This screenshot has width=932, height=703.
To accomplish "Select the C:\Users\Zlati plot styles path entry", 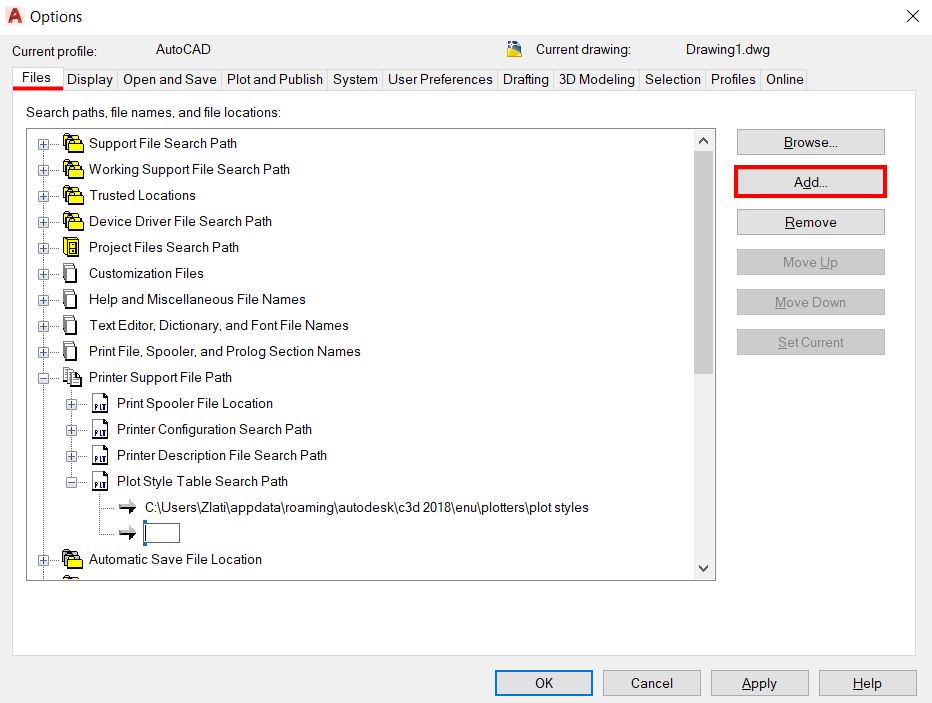I will pos(367,507).
